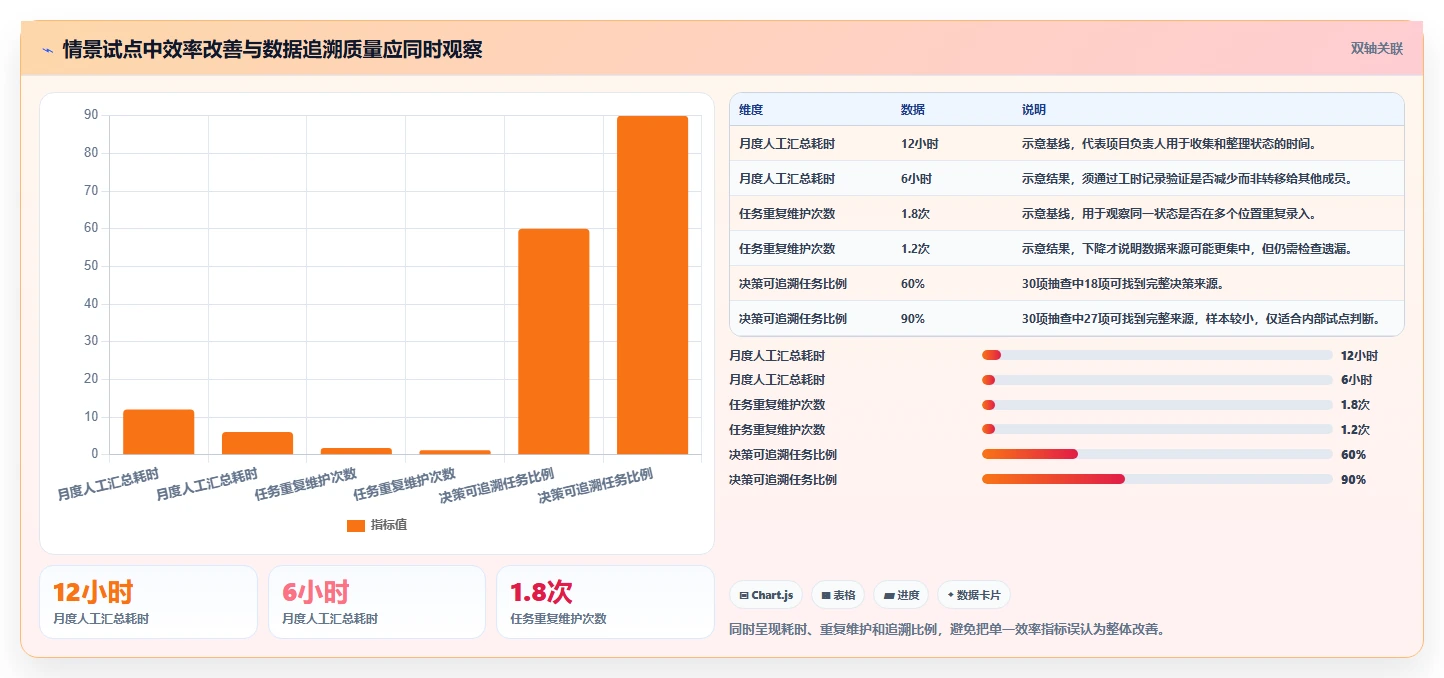
Task: Click the 12小时 cell in the table
Action: click(920, 144)
